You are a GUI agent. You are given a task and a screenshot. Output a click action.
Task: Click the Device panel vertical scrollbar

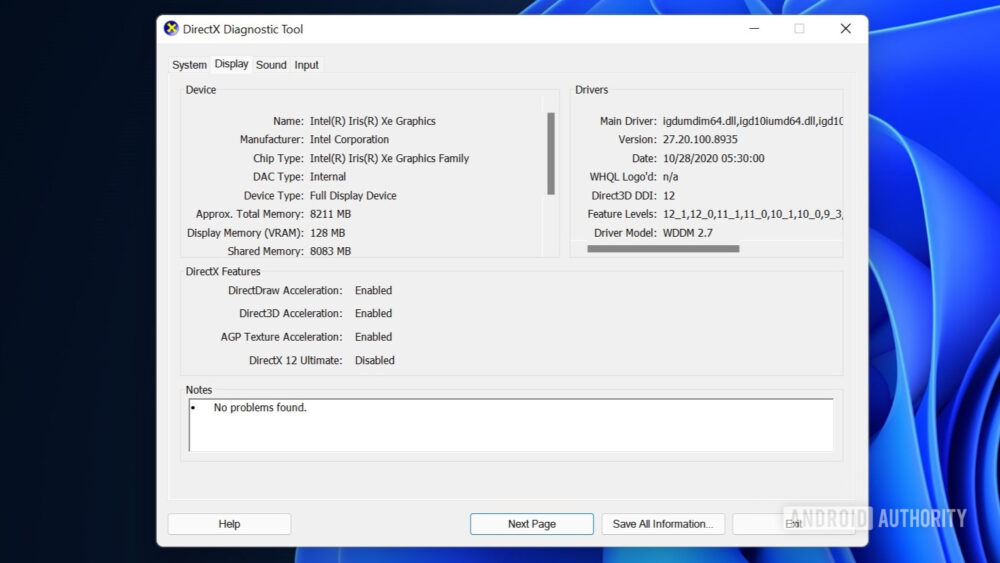coord(551,153)
